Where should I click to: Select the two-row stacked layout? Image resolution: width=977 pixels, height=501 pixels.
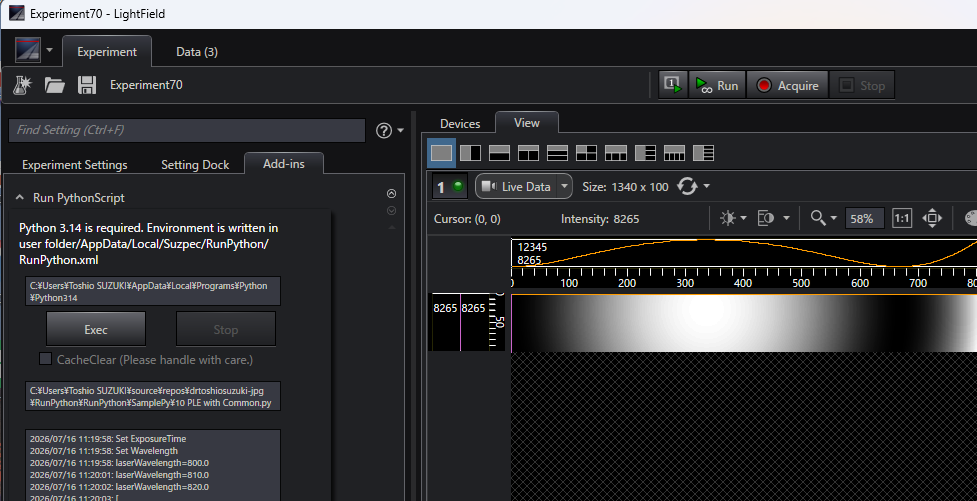point(499,153)
